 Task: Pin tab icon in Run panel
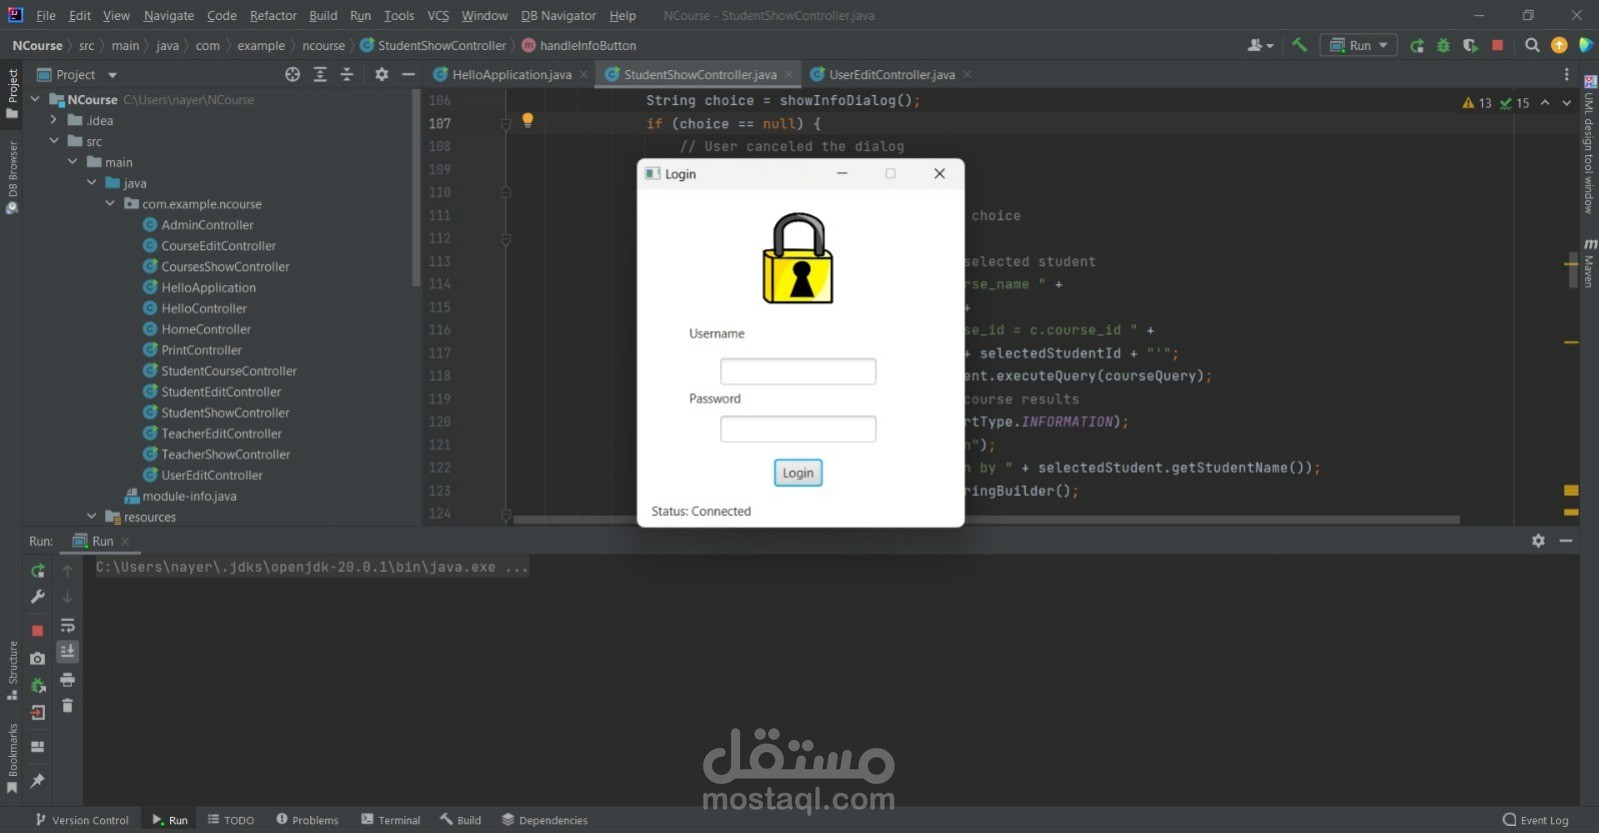pos(37,780)
